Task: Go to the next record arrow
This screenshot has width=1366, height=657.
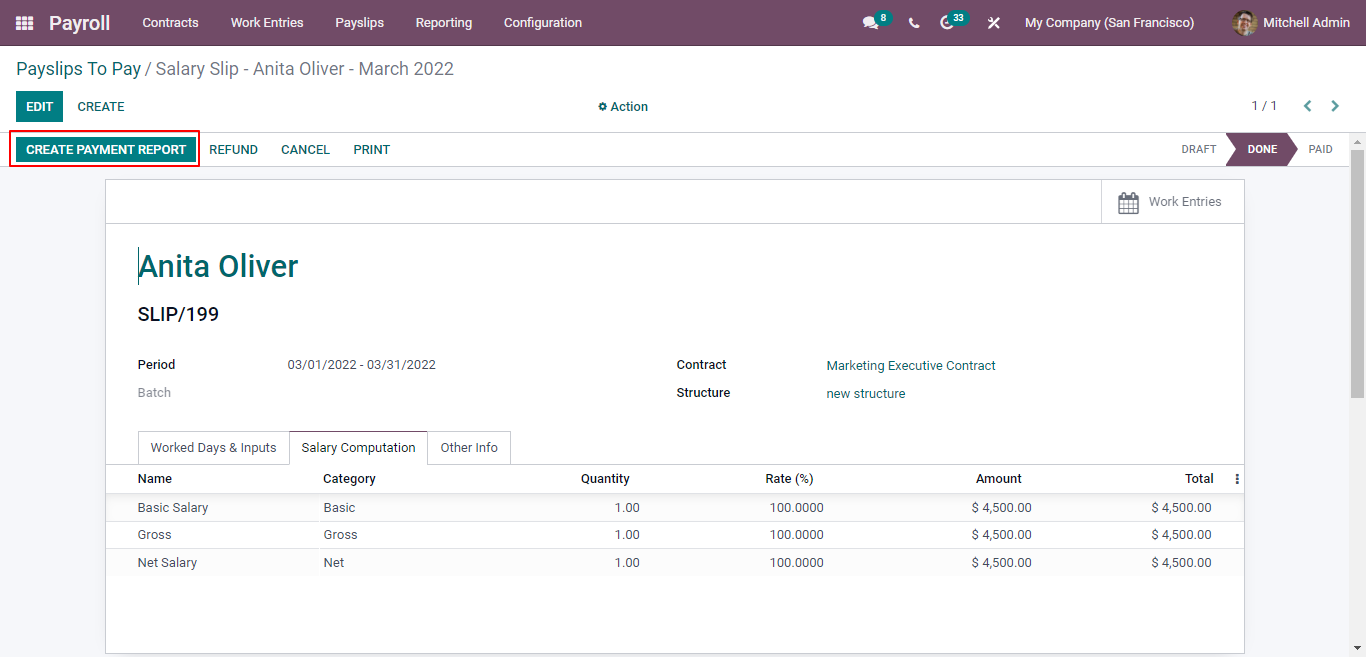Action: [x=1335, y=106]
